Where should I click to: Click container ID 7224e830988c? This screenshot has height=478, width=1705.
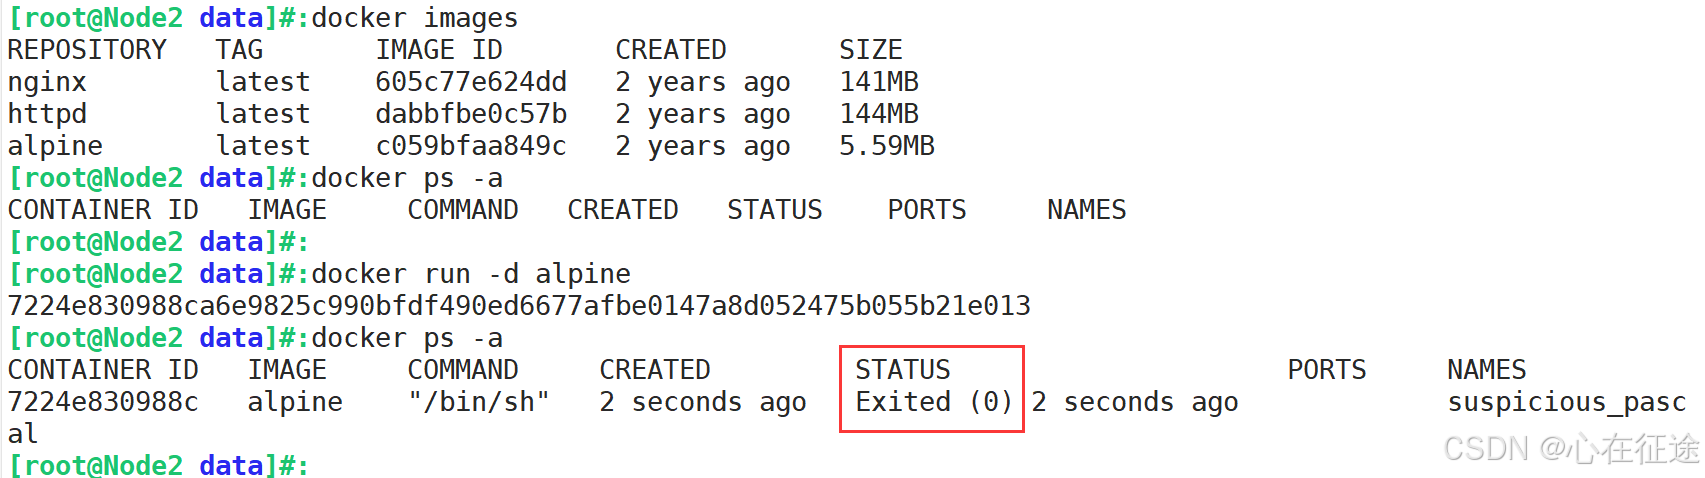click(103, 402)
